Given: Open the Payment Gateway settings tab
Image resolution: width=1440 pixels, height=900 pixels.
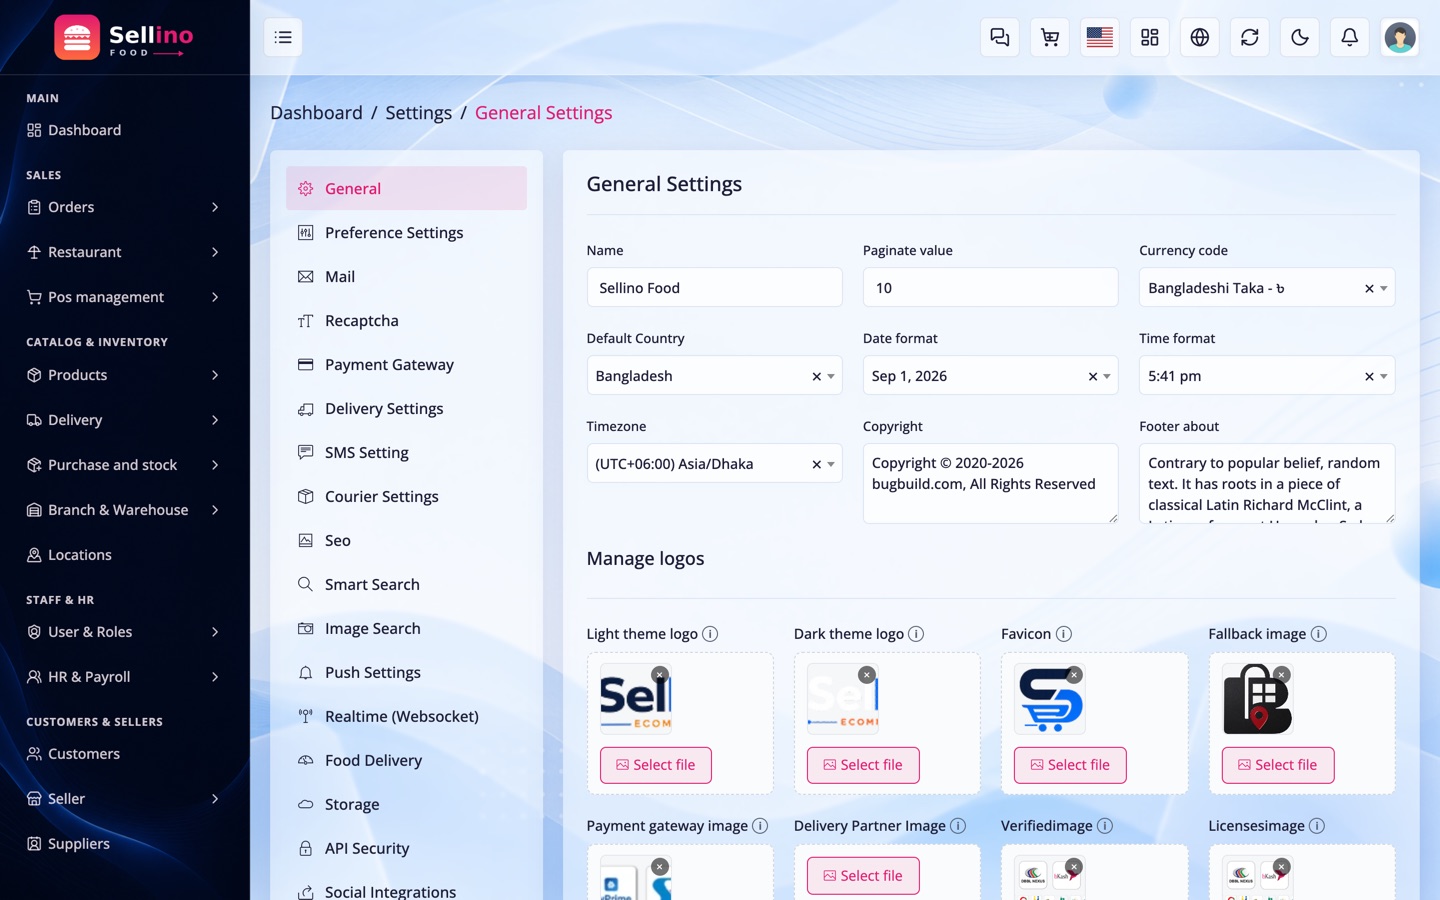Looking at the screenshot, I should 406,364.
